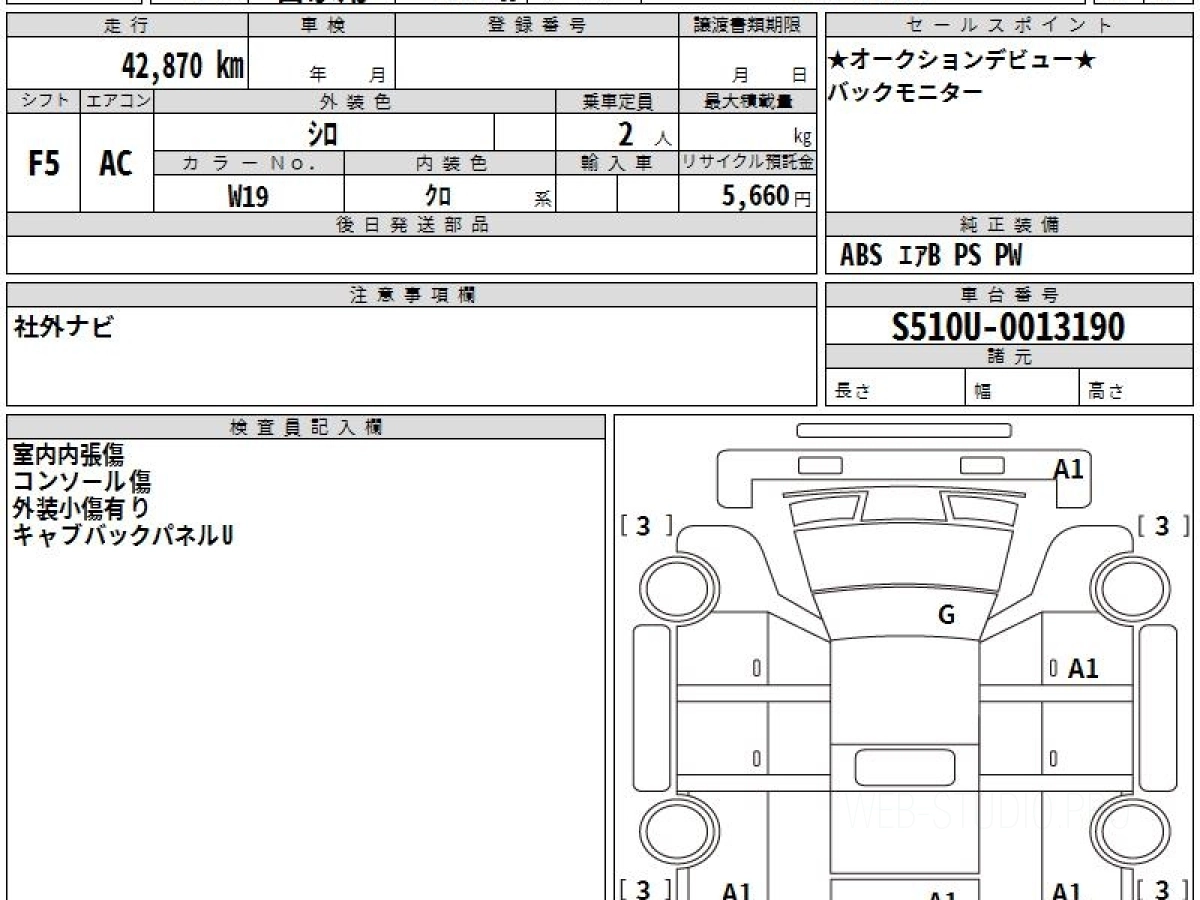Screen dimensions: 1200x900
Task: Click the A1 mark beside the door
Action: click(x=1083, y=669)
